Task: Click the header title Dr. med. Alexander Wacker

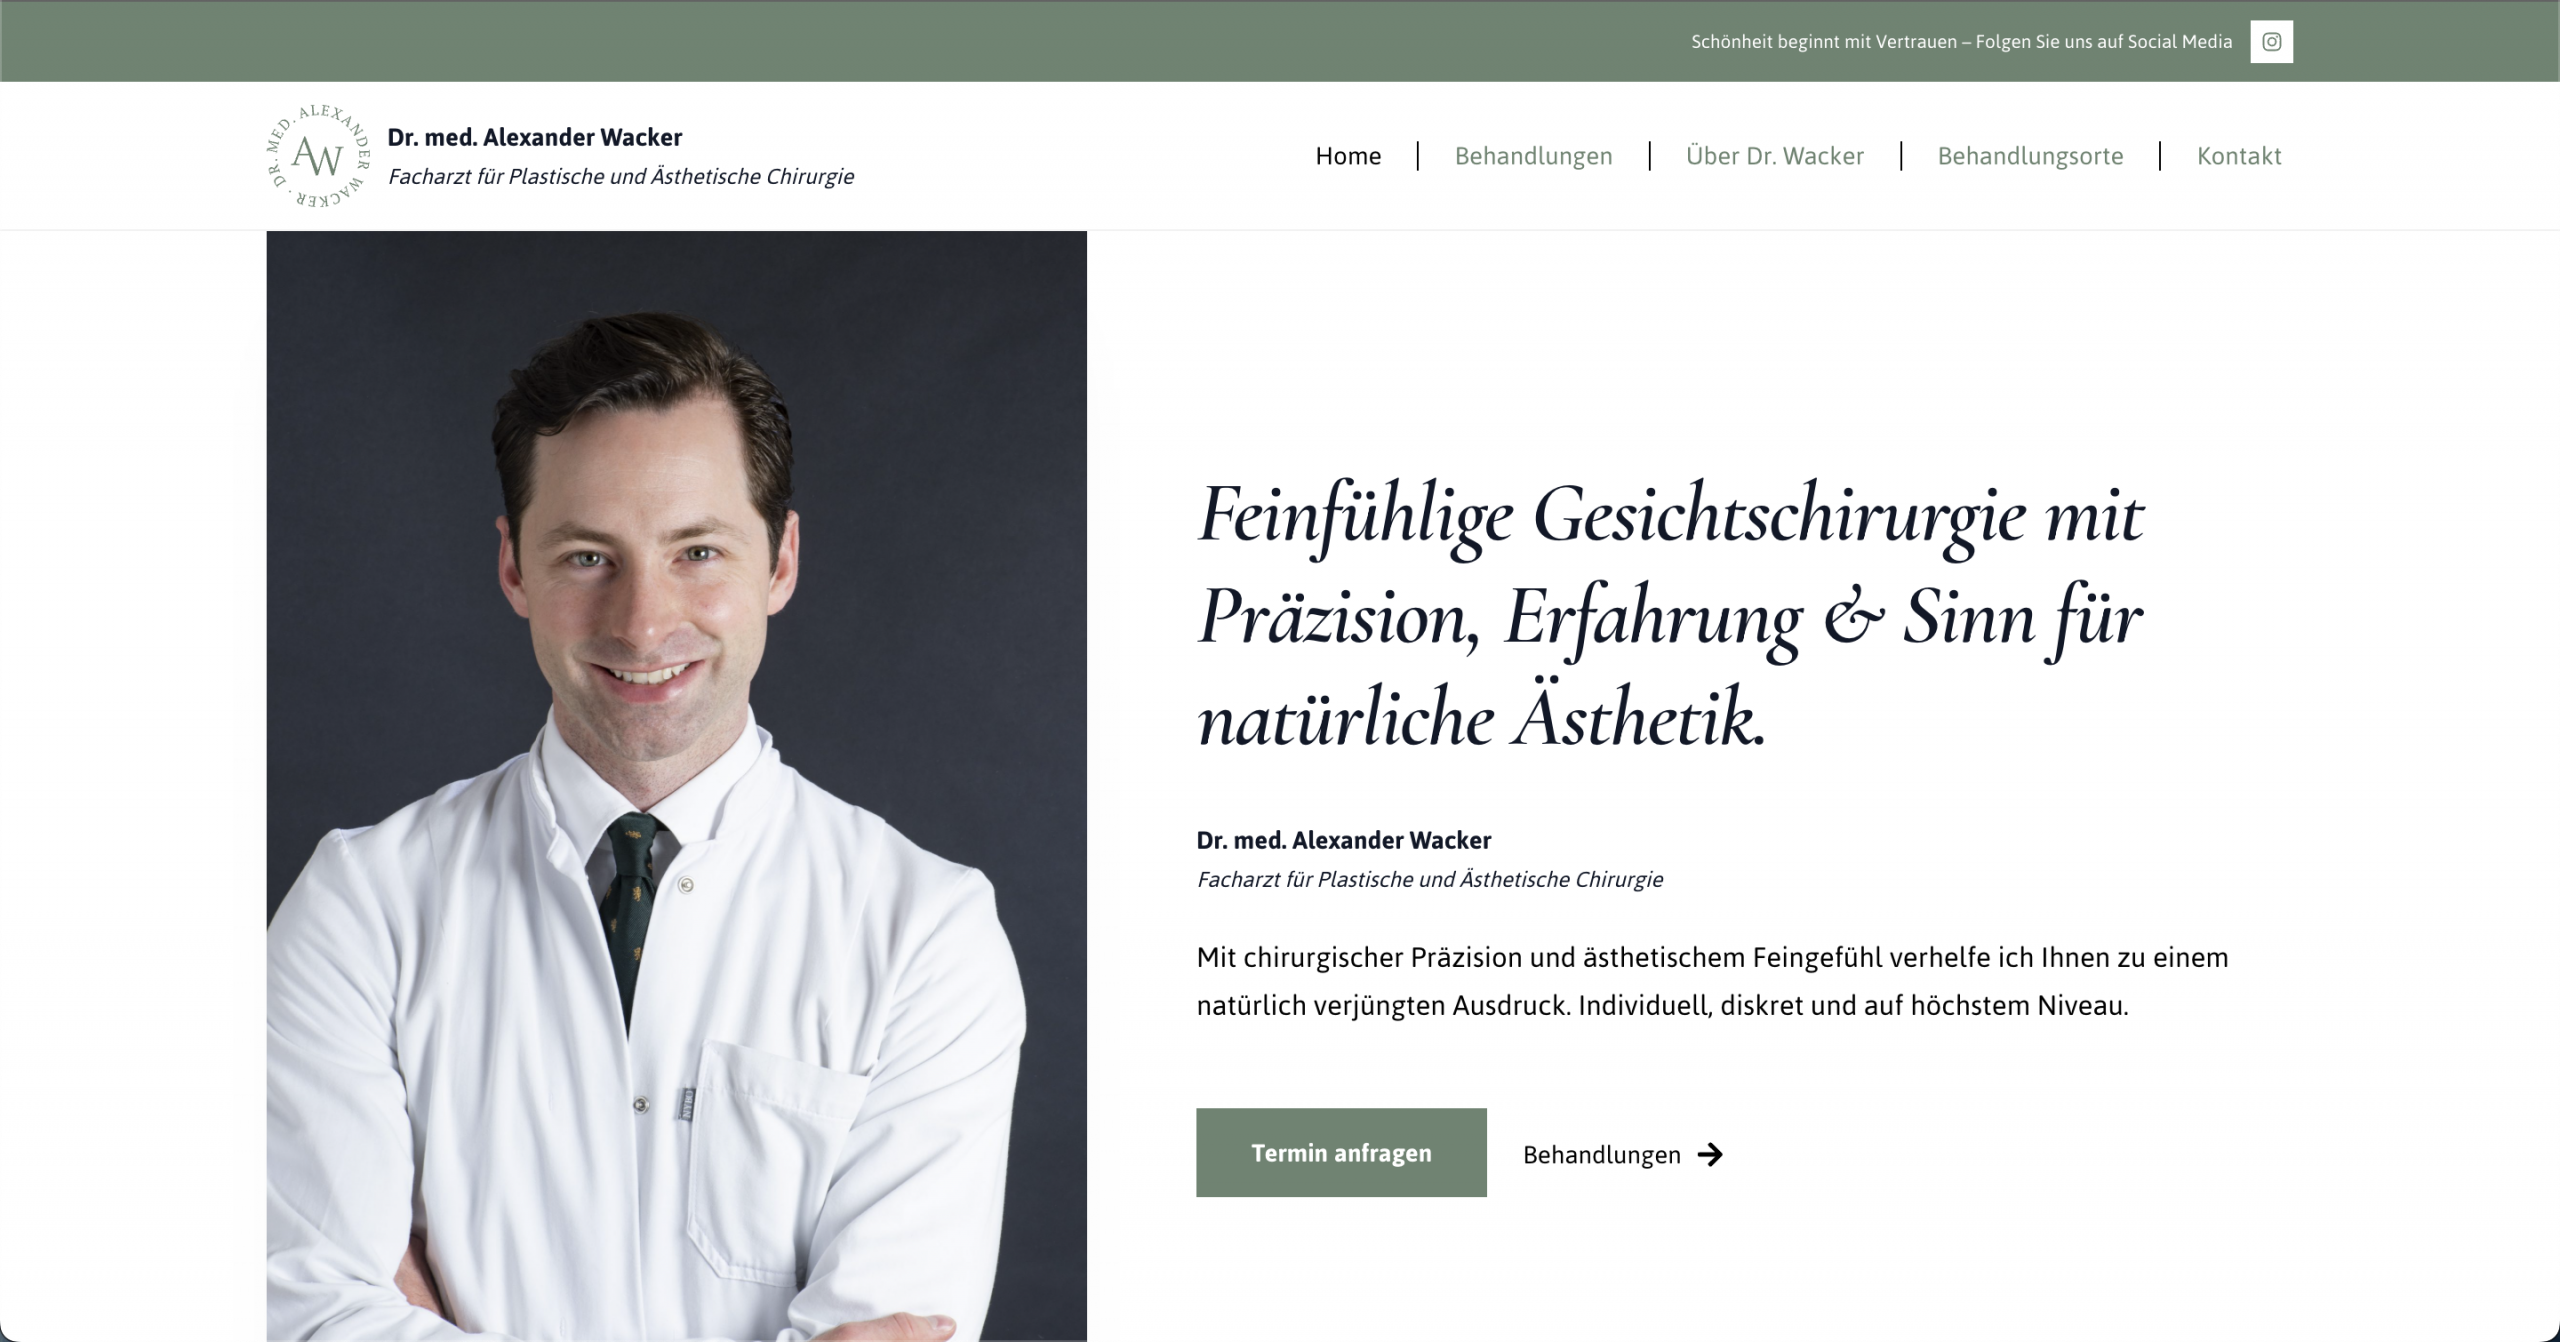Action: click(535, 137)
